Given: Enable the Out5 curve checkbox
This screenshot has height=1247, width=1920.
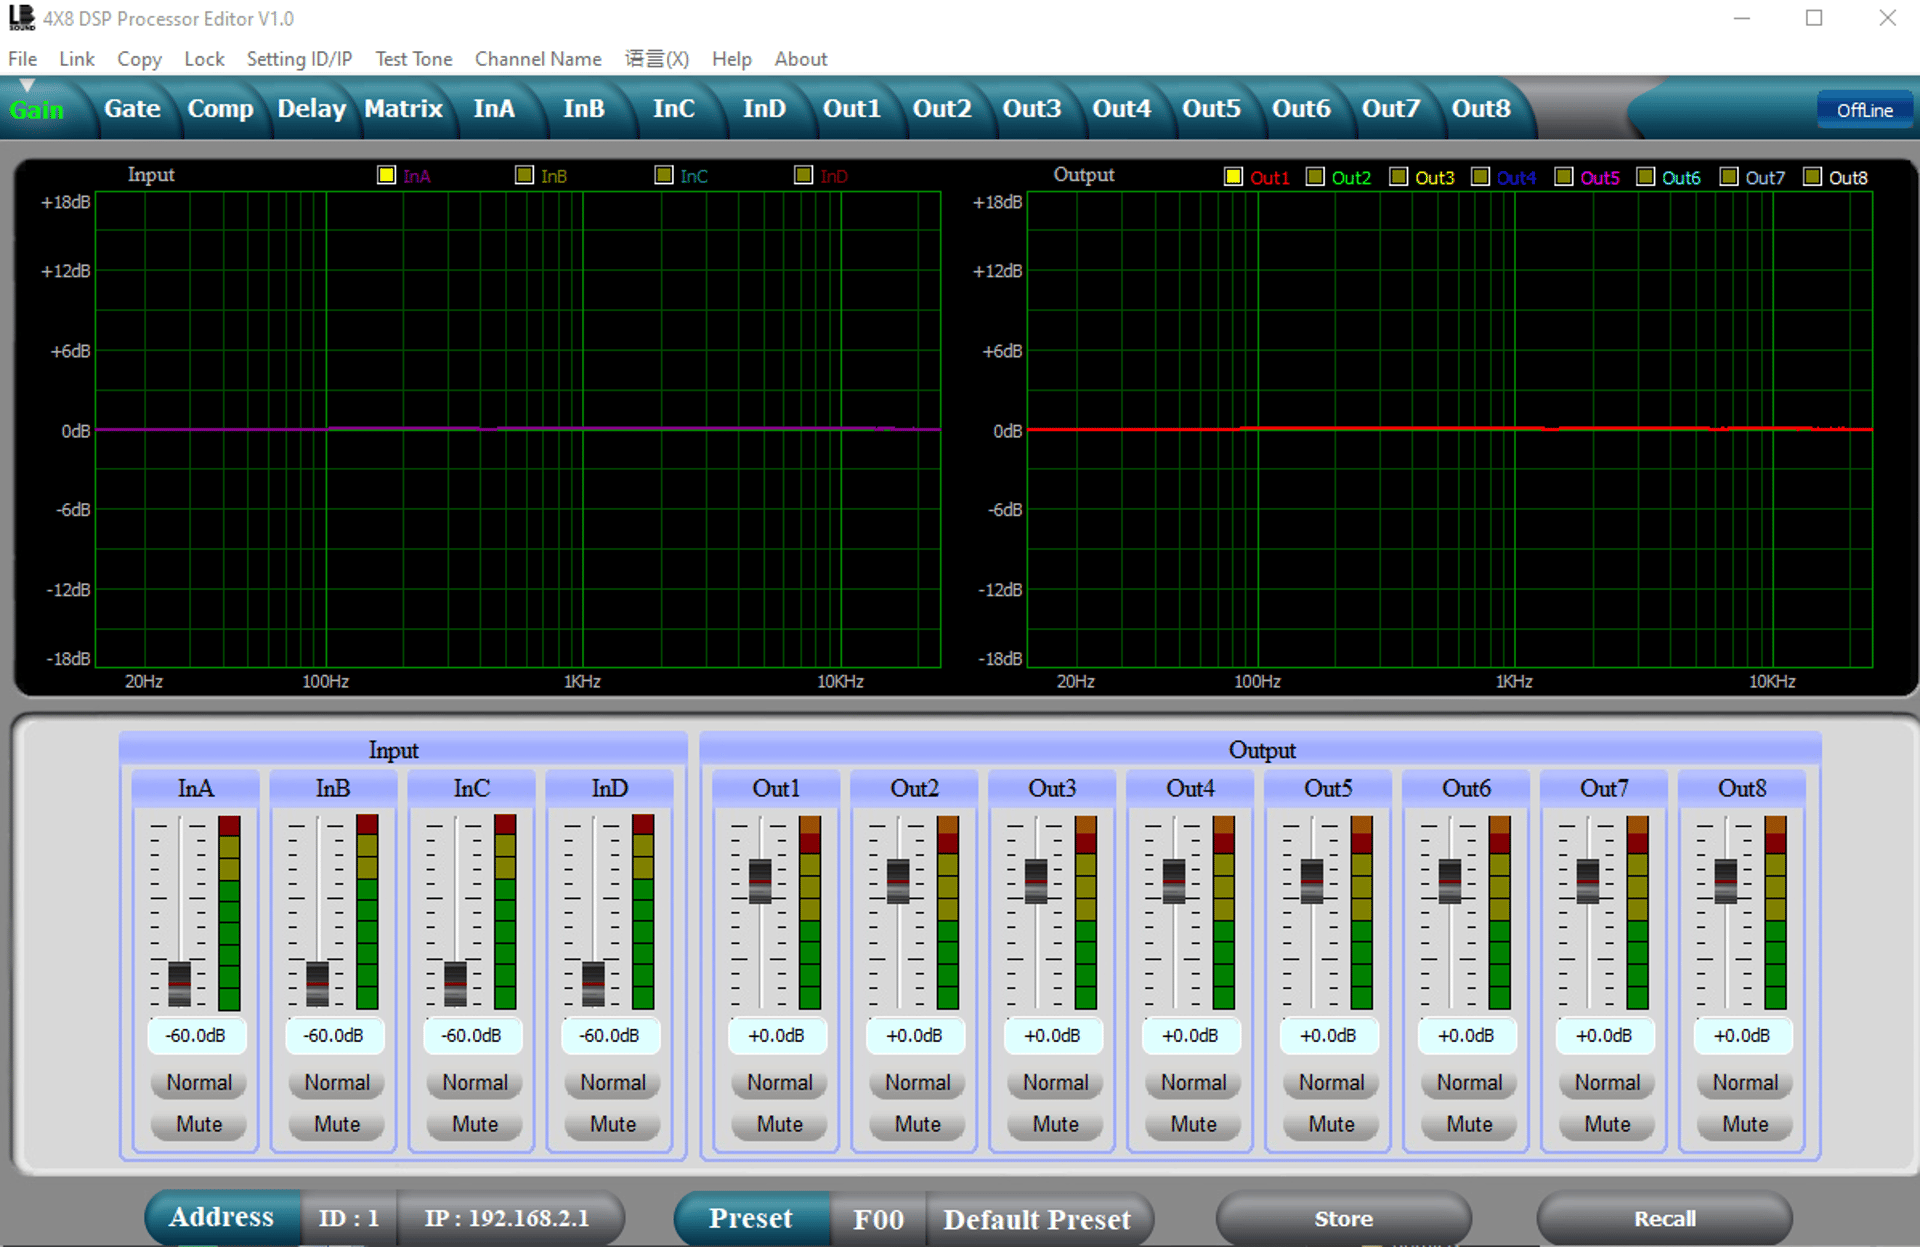Looking at the screenshot, I should [1563, 177].
